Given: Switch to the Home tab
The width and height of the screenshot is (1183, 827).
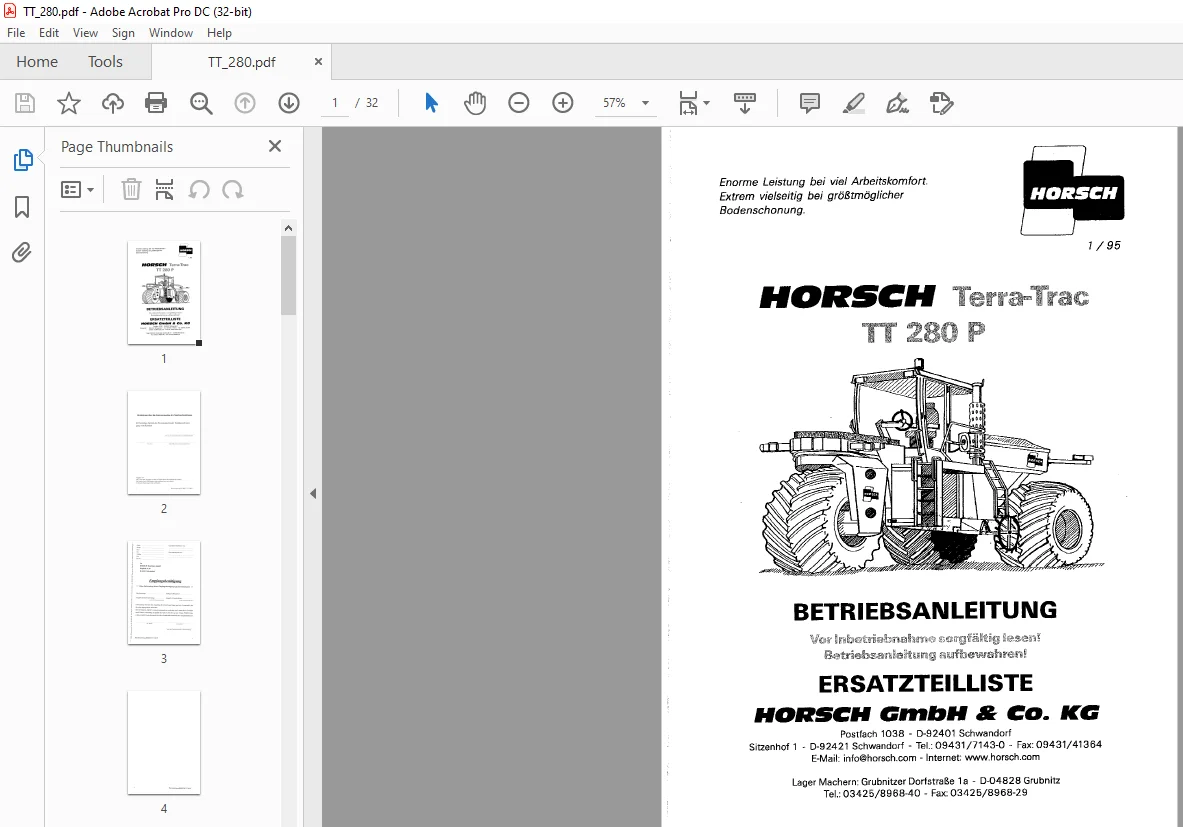Looking at the screenshot, I should [37, 62].
